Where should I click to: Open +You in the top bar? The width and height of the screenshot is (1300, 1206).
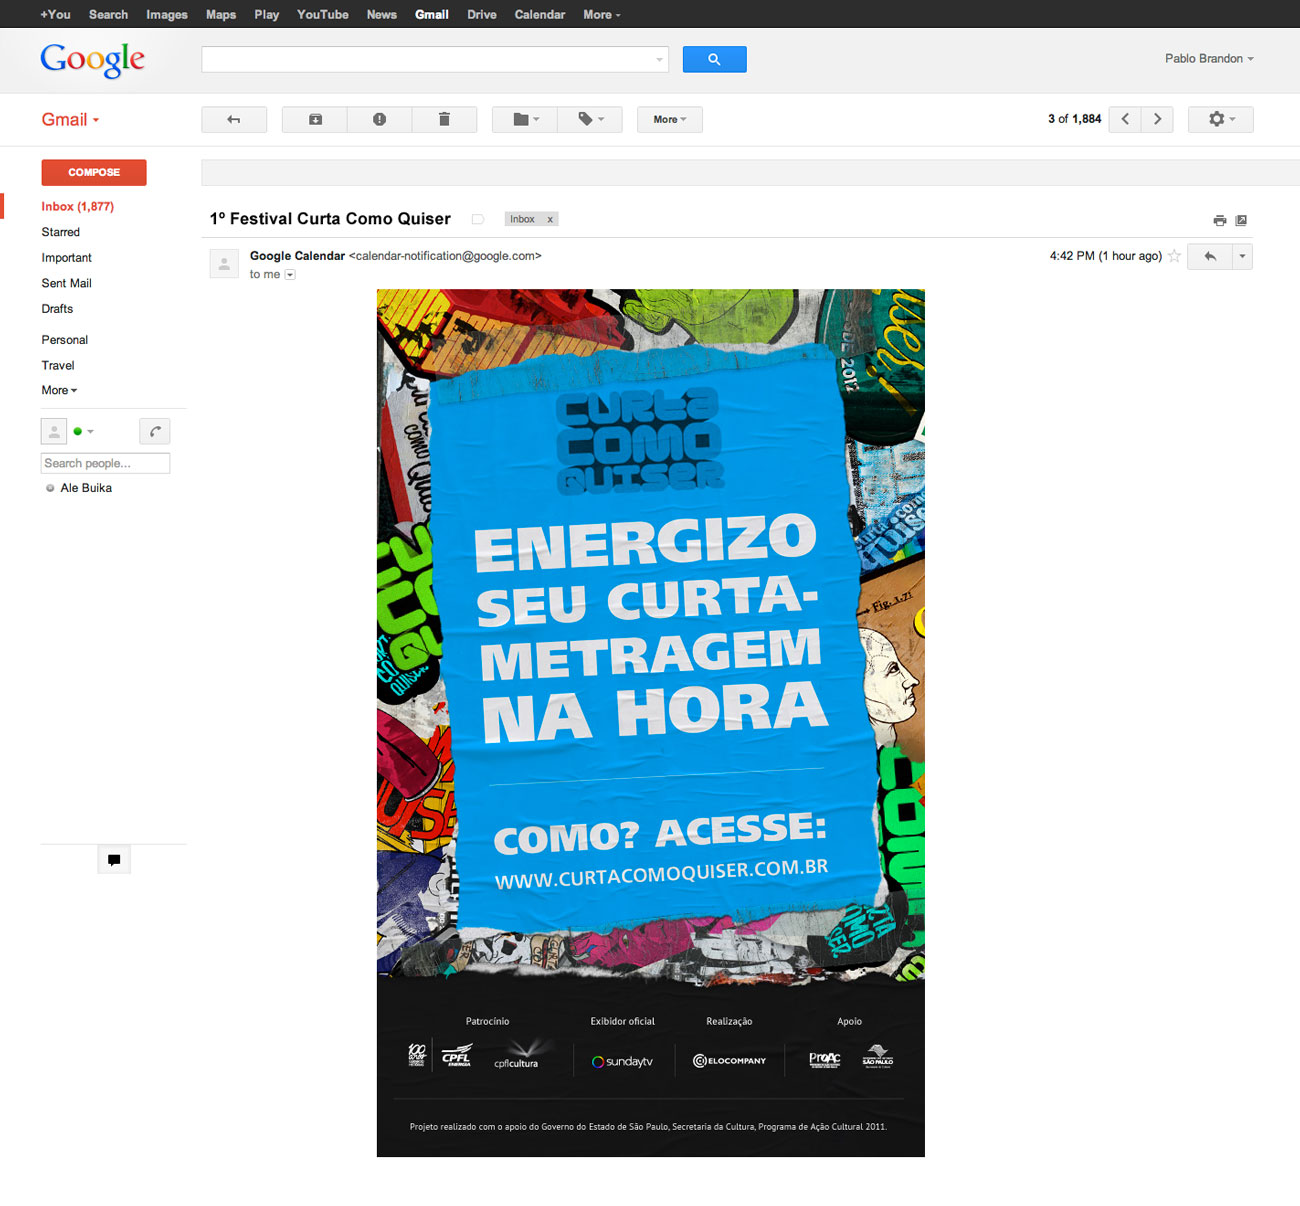[55, 14]
